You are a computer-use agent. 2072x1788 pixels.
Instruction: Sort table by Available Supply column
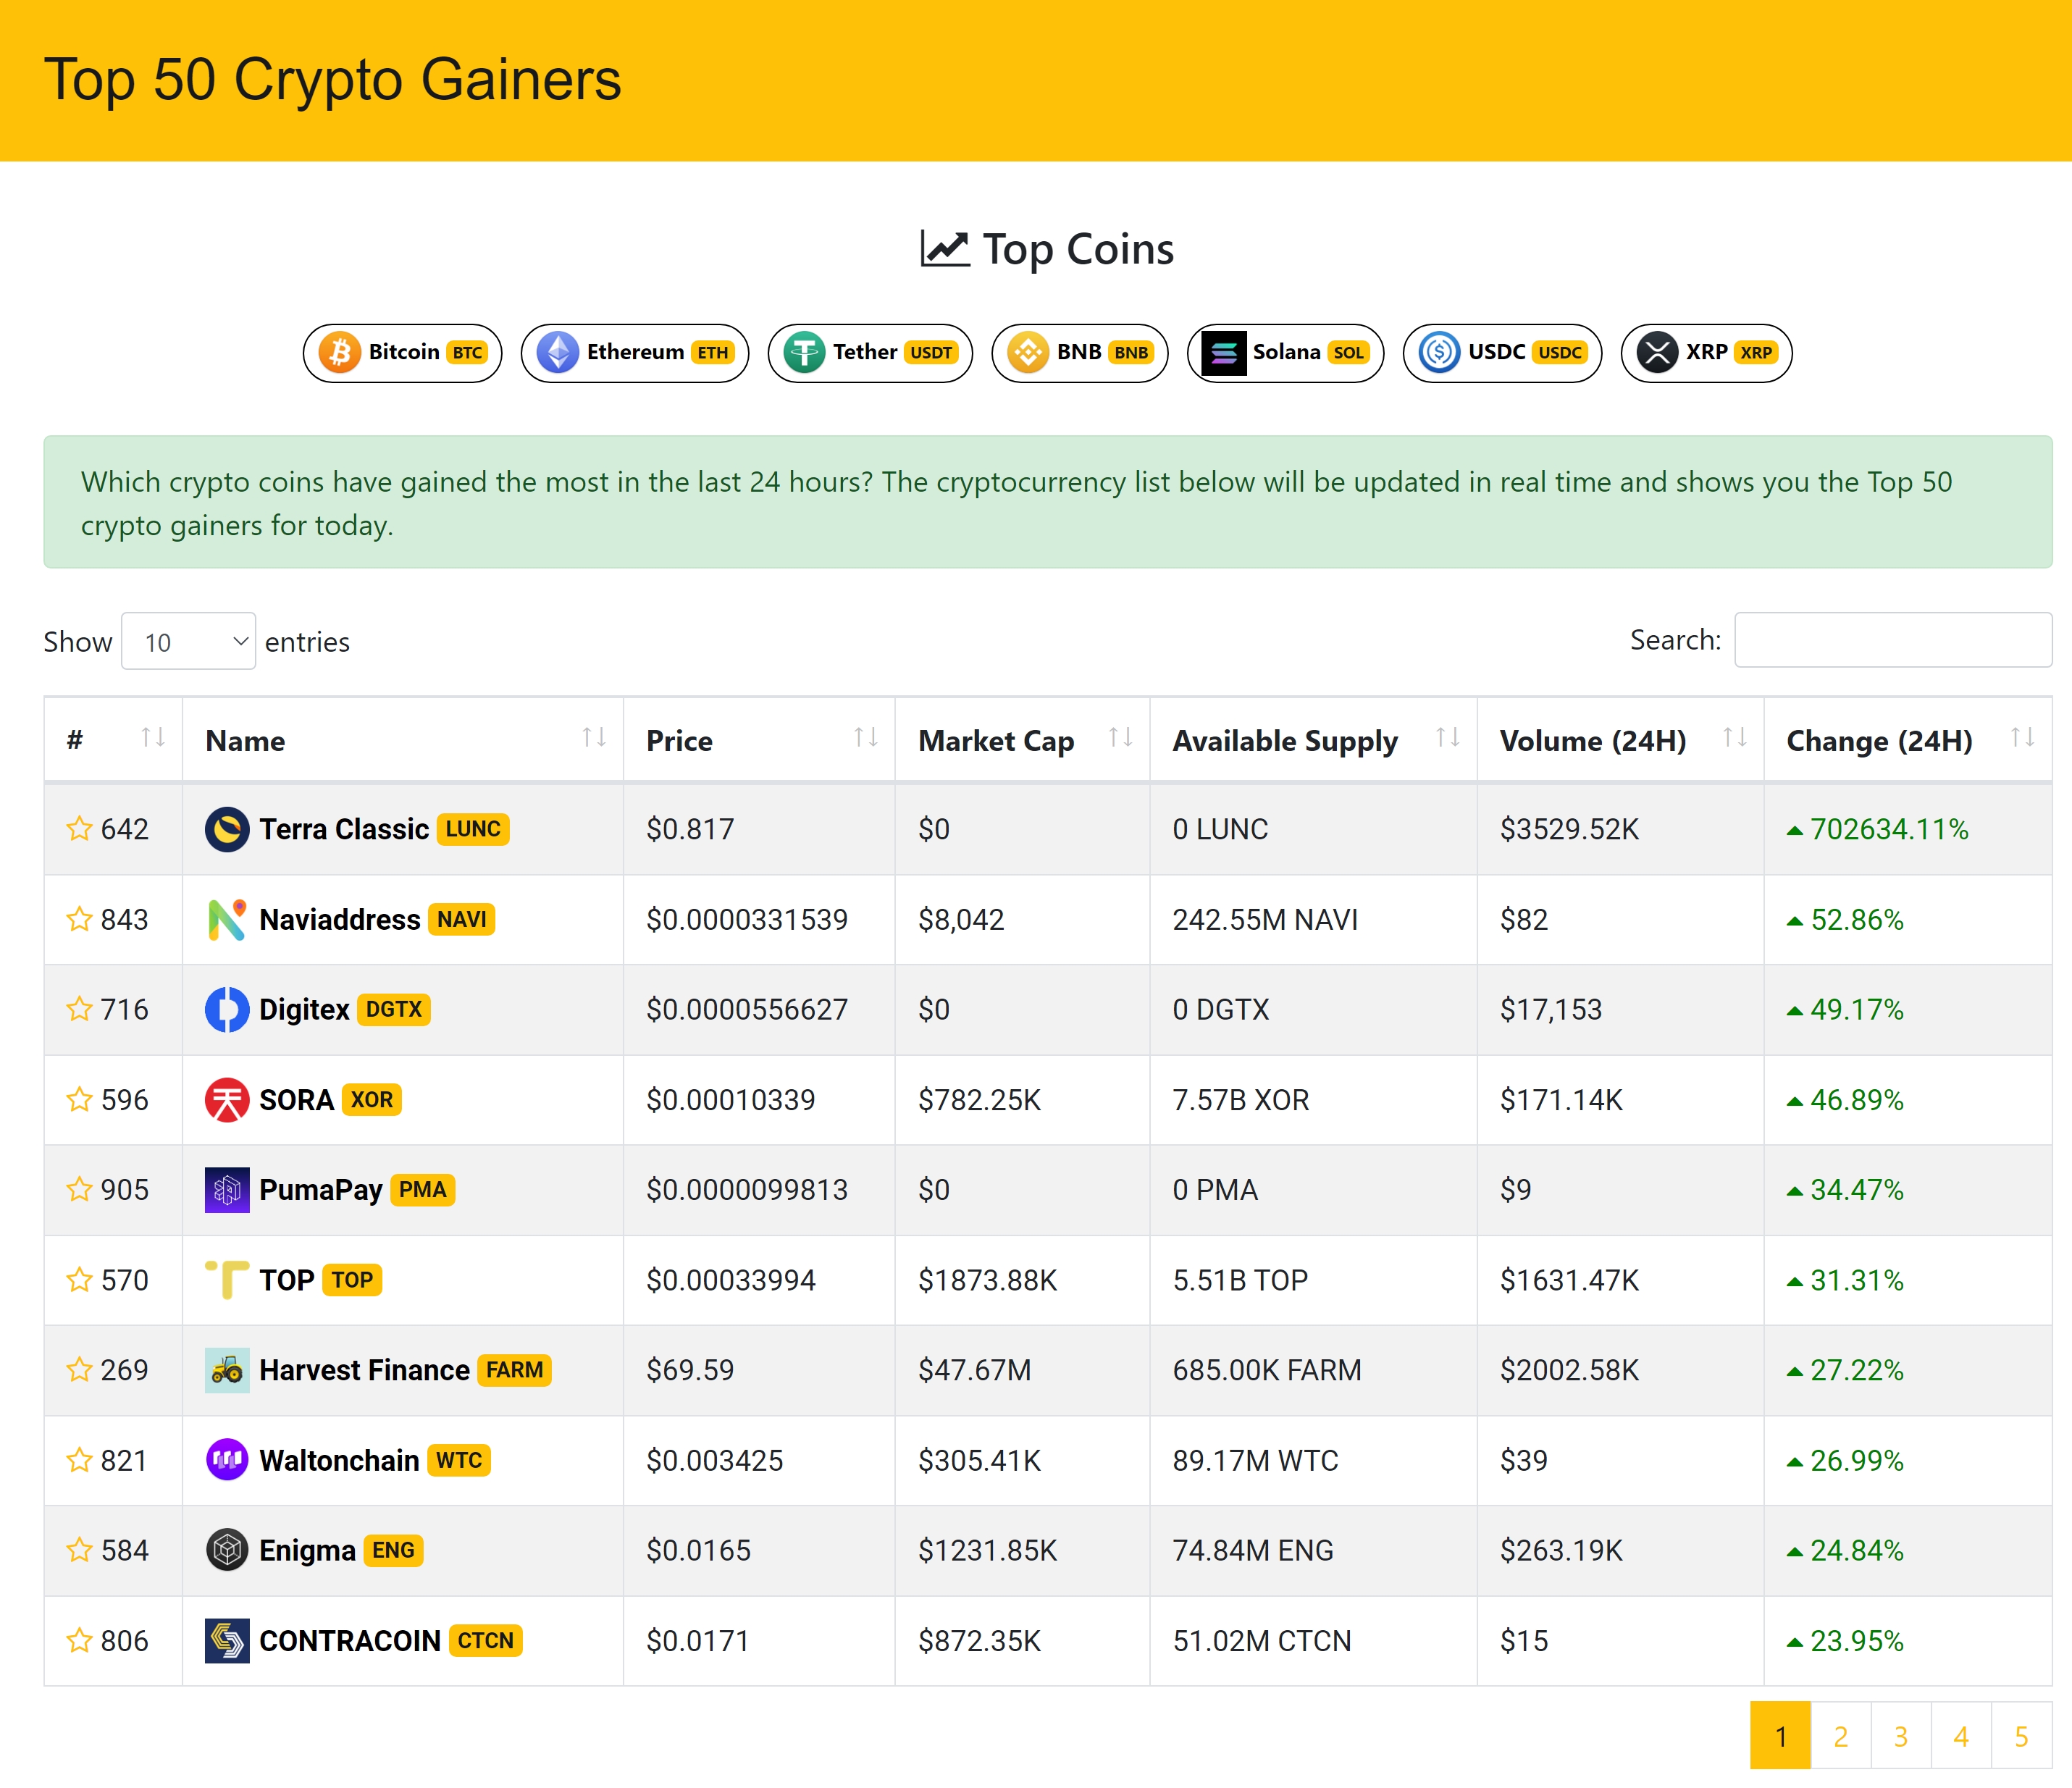point(1314,740)
